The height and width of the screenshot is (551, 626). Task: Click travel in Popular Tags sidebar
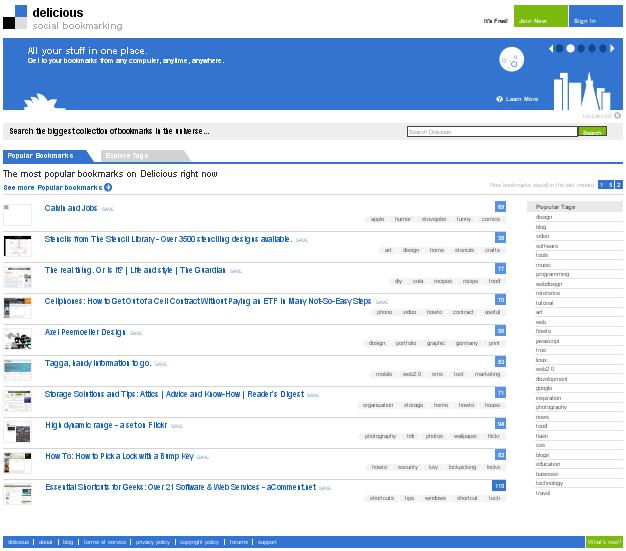pos(543,493)
